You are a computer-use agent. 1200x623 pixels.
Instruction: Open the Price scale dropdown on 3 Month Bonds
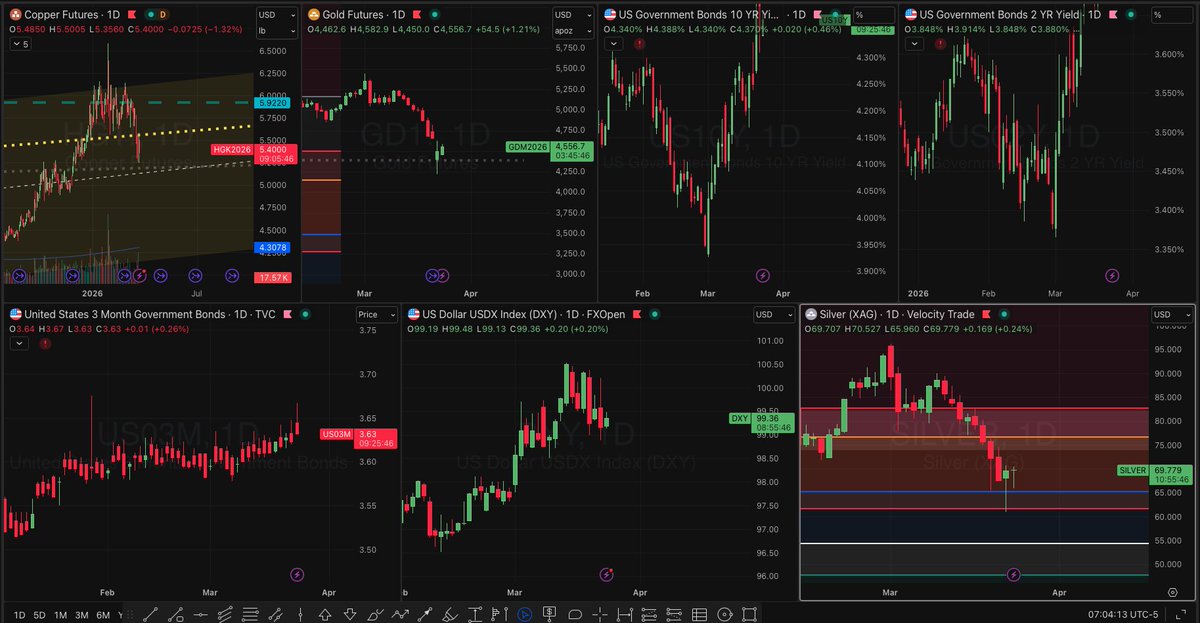[x=377, y=315]
